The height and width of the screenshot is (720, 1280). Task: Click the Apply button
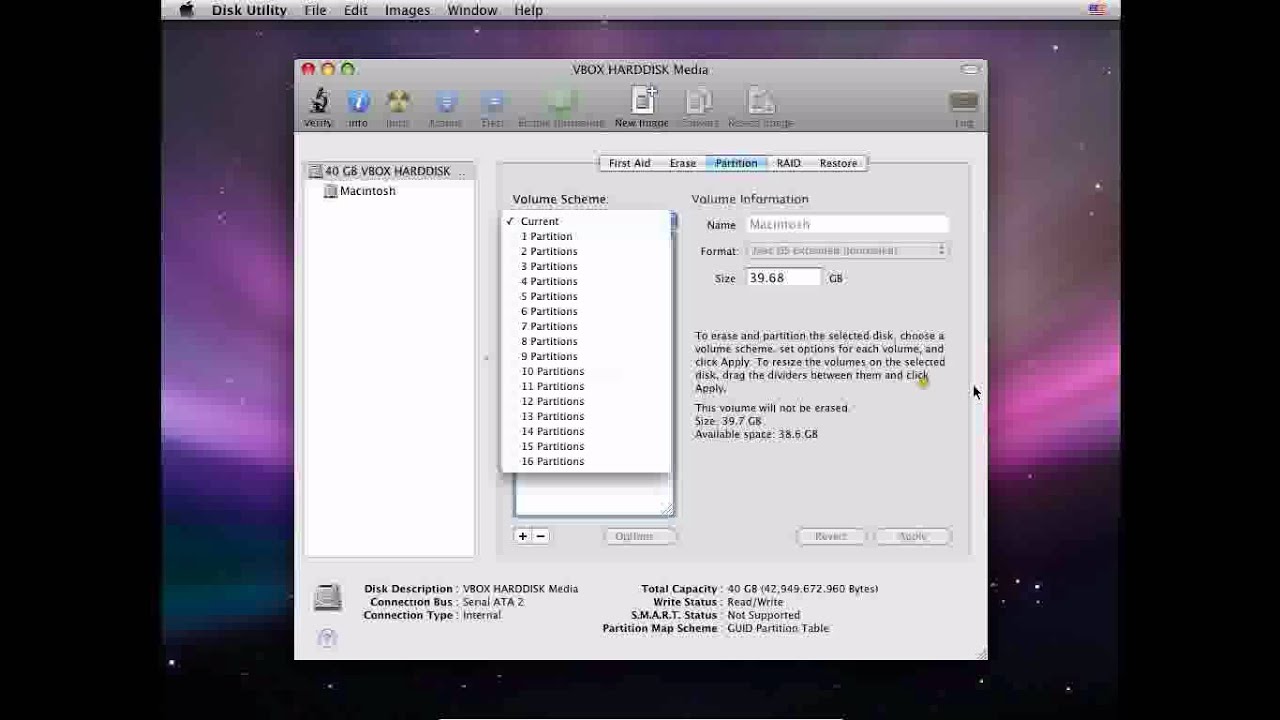[x=912, y=536]
